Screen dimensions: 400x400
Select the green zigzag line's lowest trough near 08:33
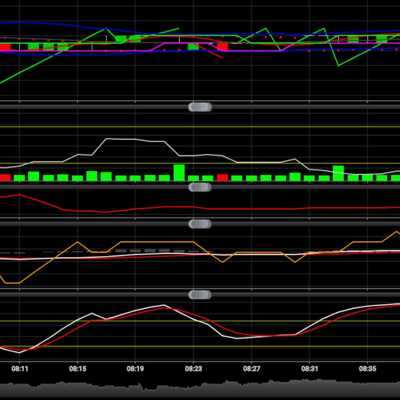coord(338,66)
